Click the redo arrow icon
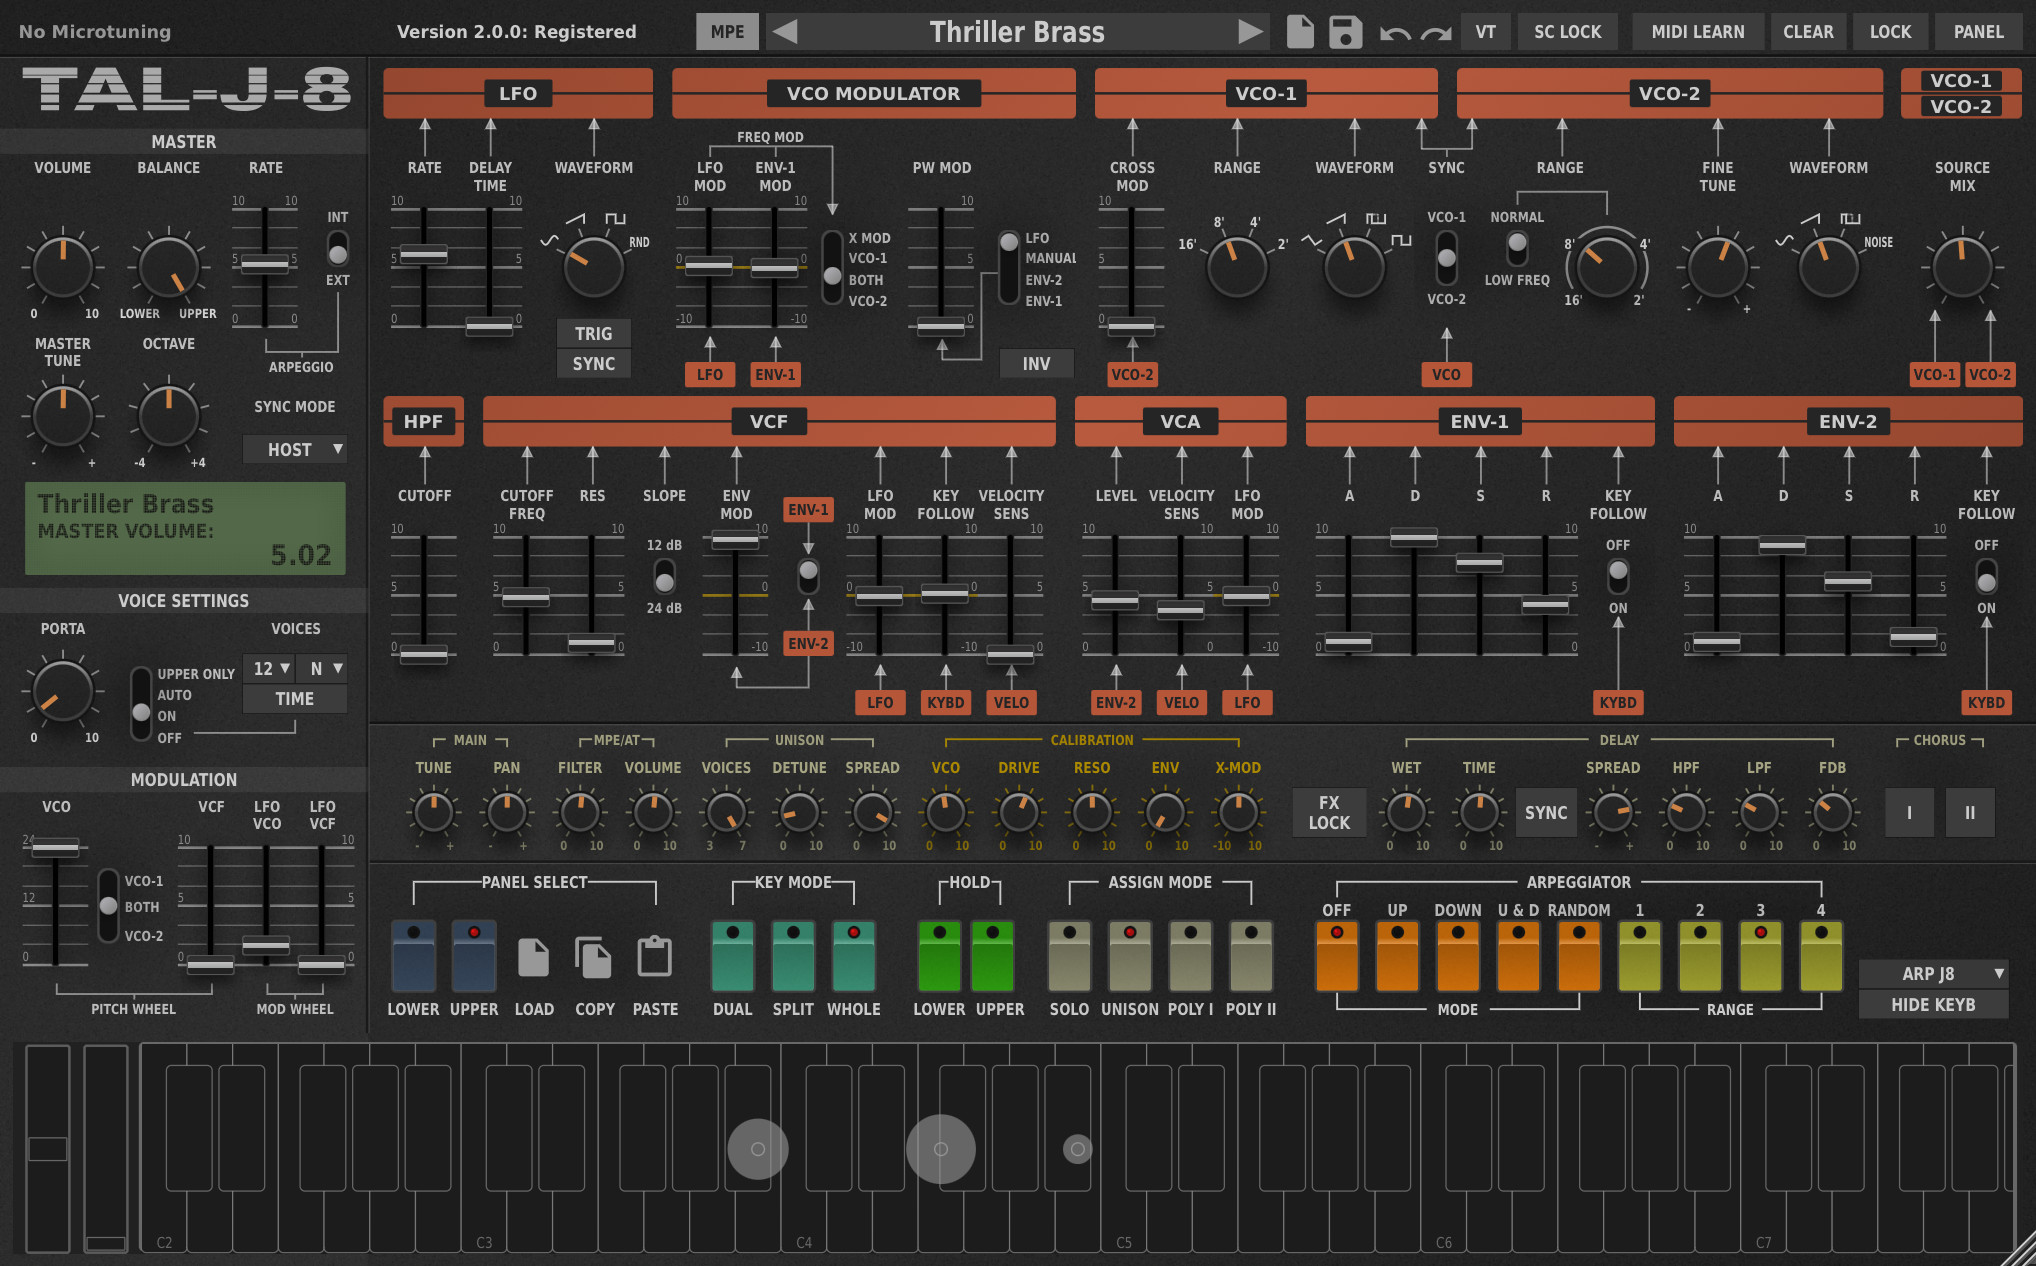 click(x=1436, y=34)
